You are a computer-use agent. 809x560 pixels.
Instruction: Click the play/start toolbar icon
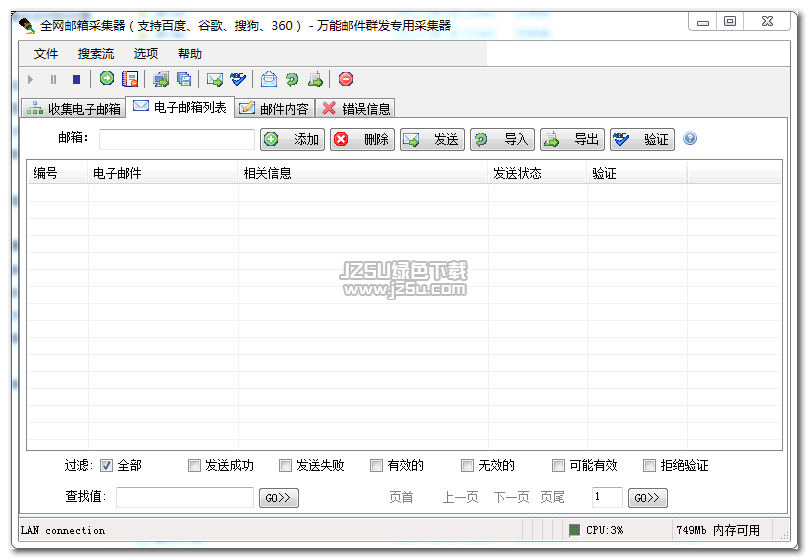[30, 79]
